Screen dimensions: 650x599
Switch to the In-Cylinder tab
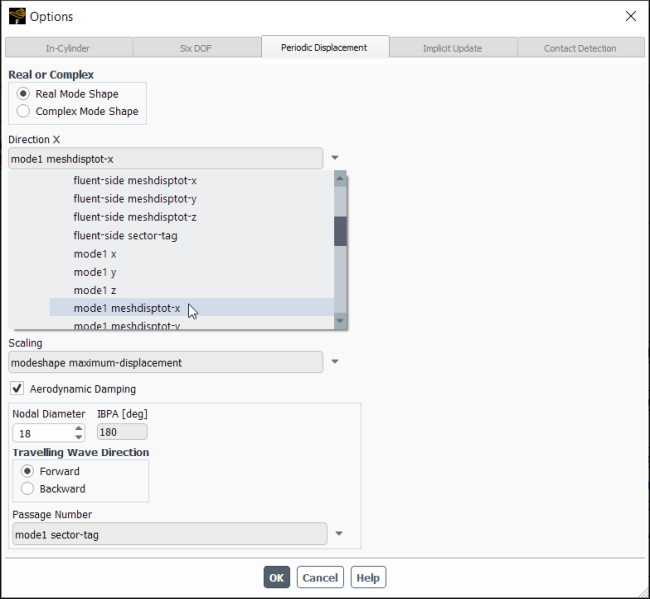[x=68, y=48]
